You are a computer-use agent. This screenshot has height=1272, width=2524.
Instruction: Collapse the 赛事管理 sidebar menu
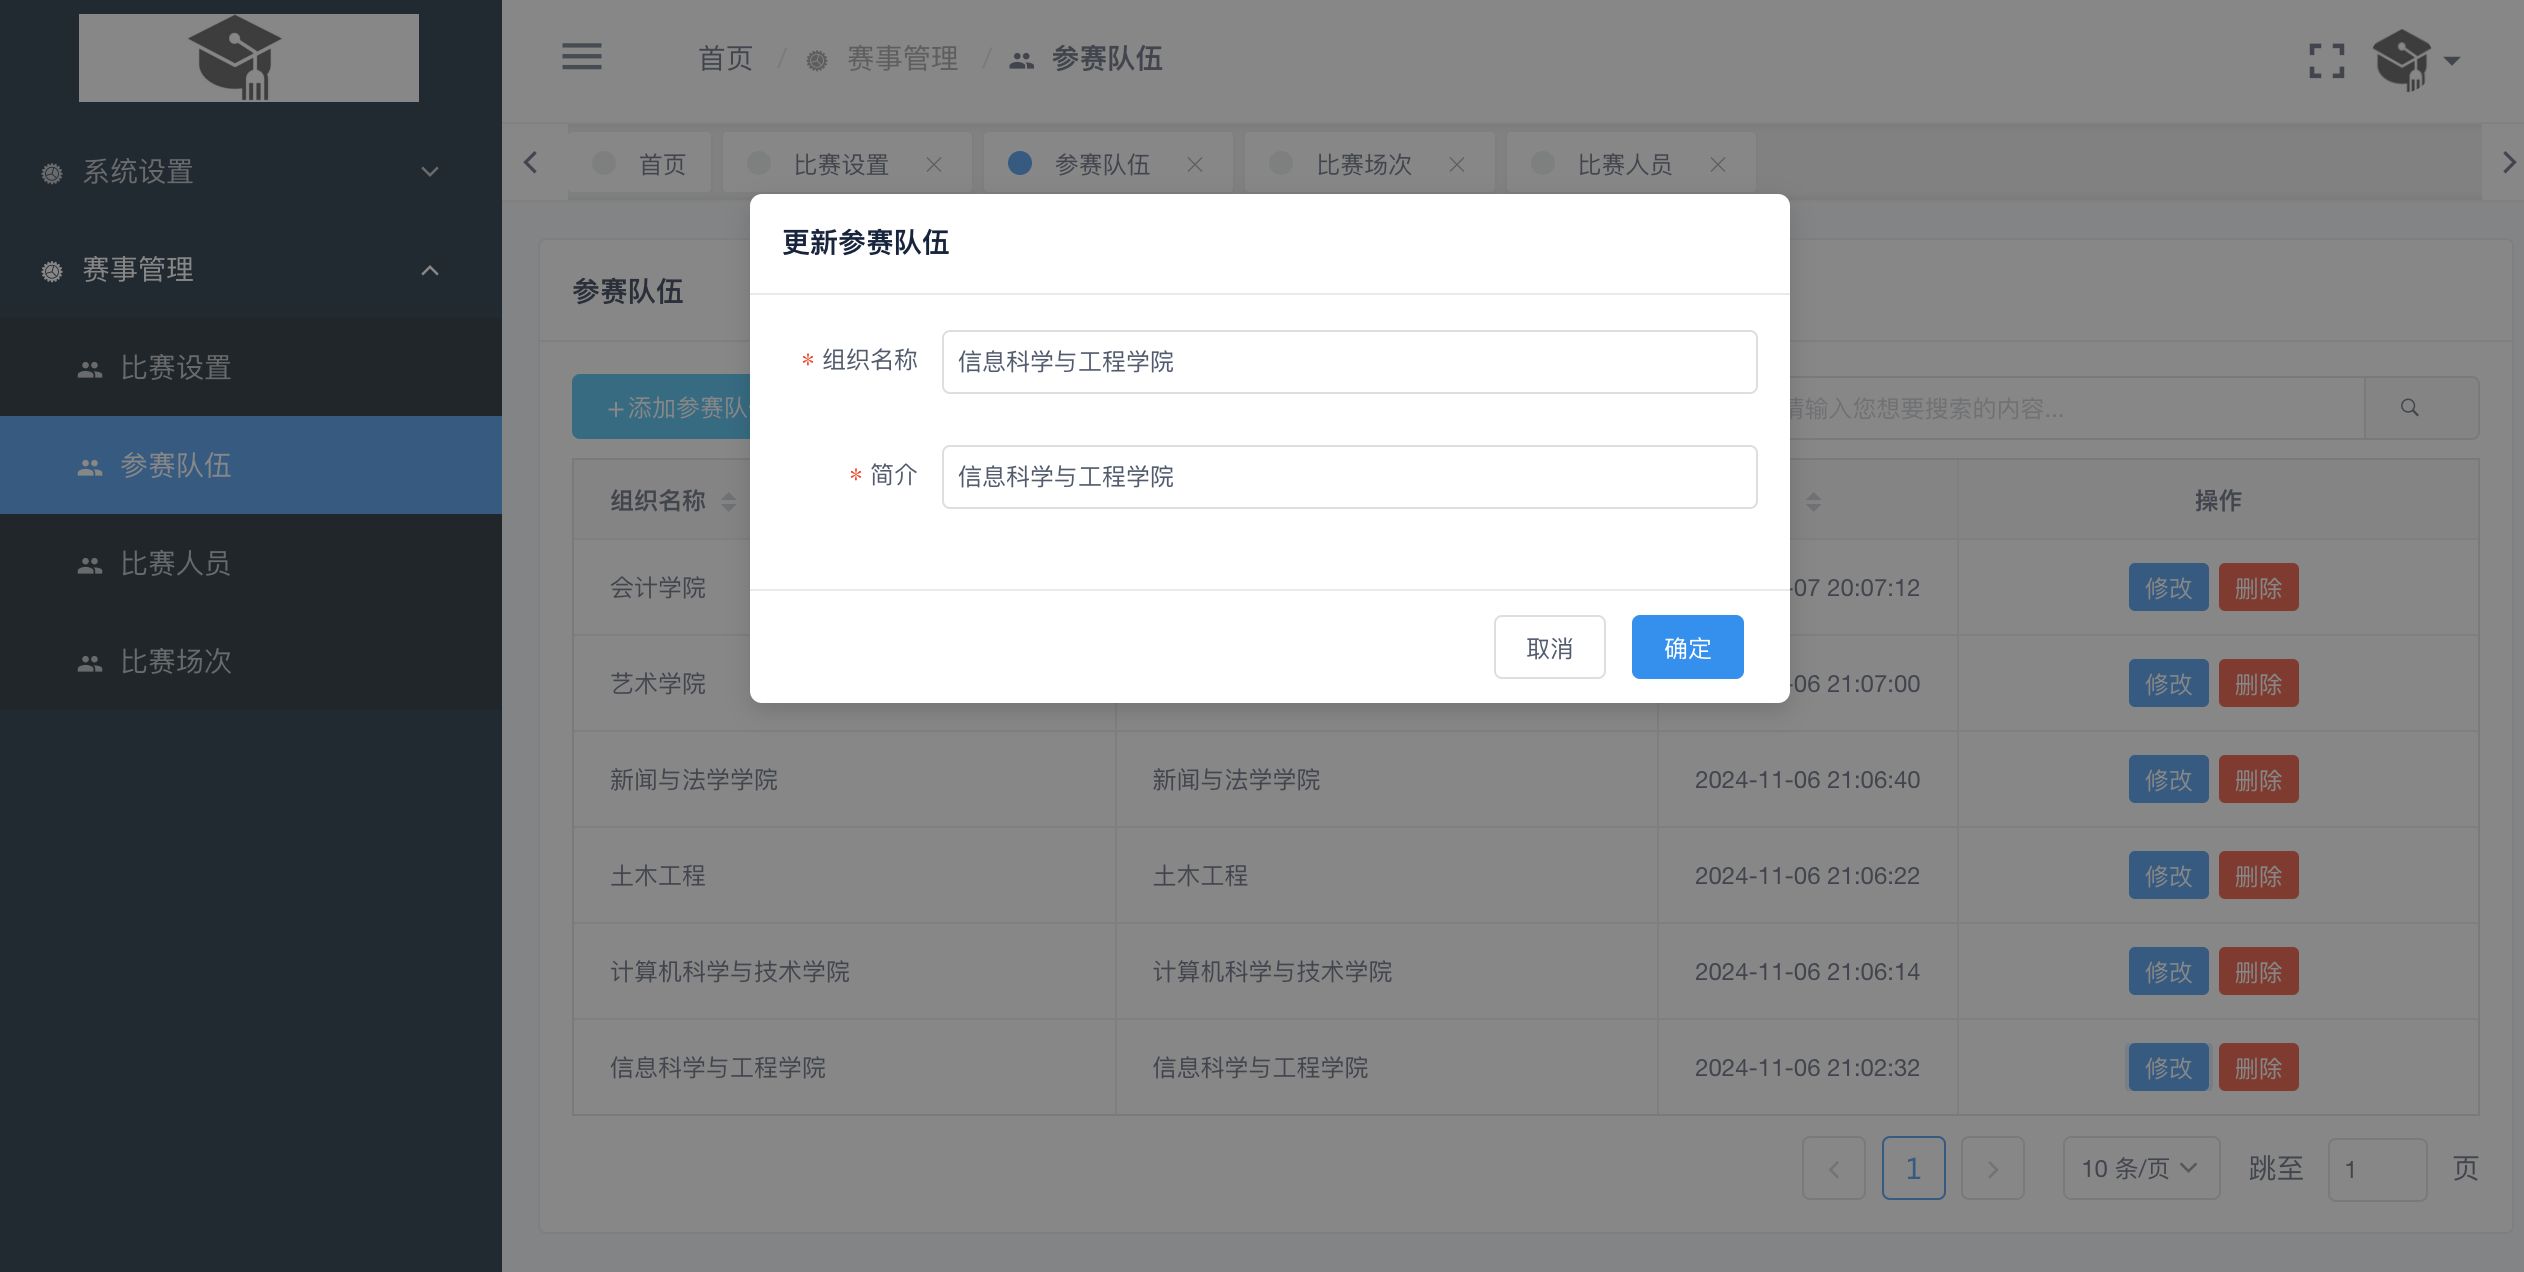tap(250, 270)
